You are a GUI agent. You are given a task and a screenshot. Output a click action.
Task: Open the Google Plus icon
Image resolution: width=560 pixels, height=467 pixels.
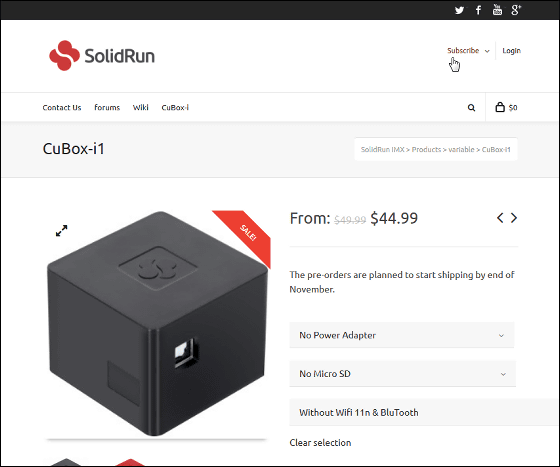pyautogui.click(x=516, y=10)
